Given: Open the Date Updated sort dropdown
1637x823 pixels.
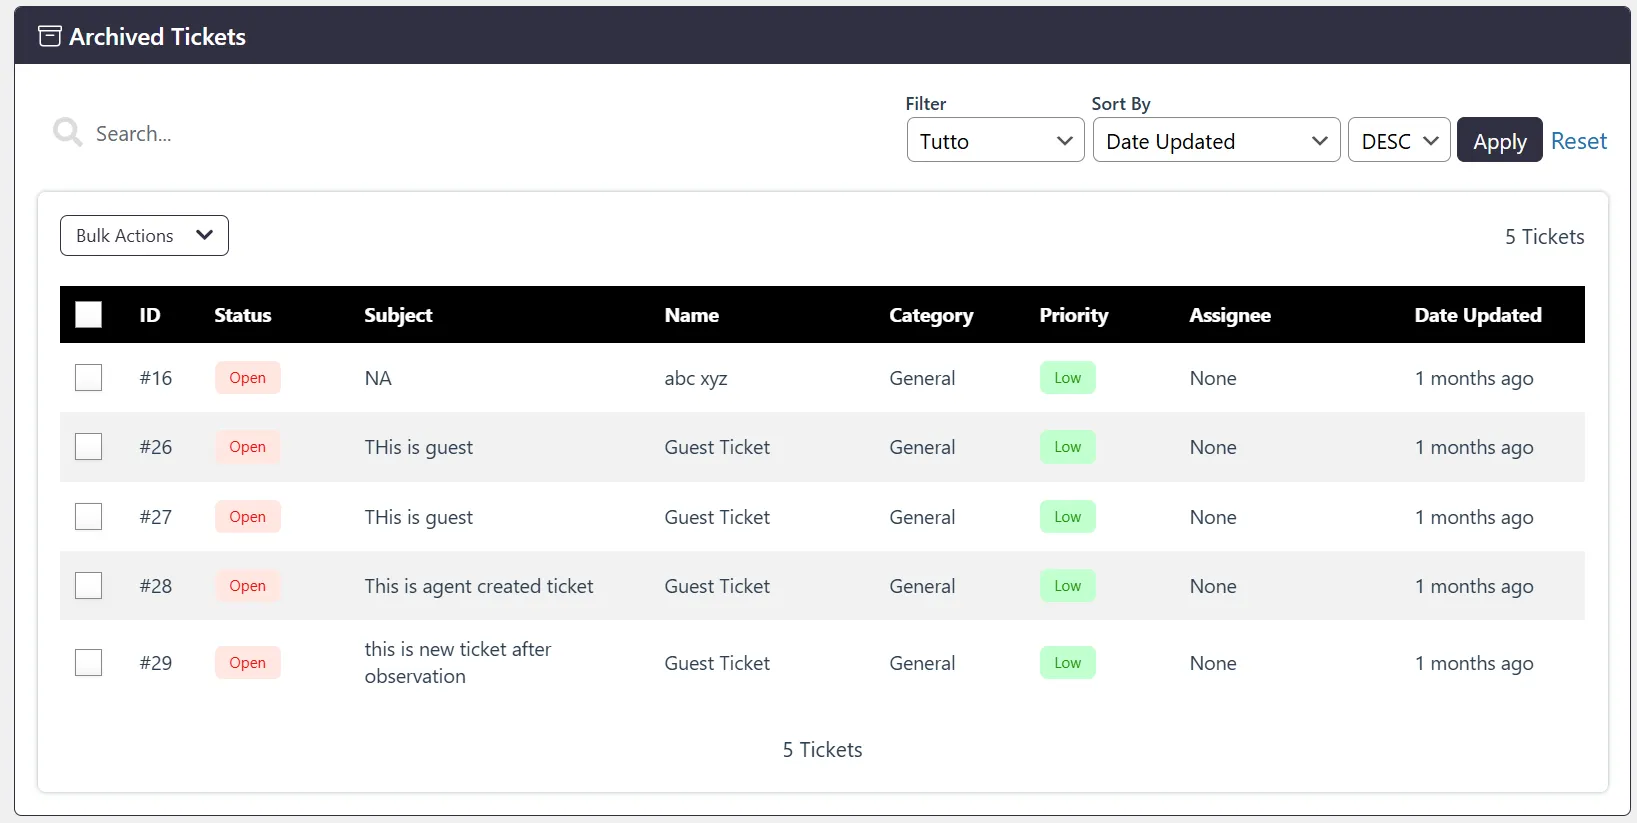Looking at the screenshot, I should coord(1215,141).
